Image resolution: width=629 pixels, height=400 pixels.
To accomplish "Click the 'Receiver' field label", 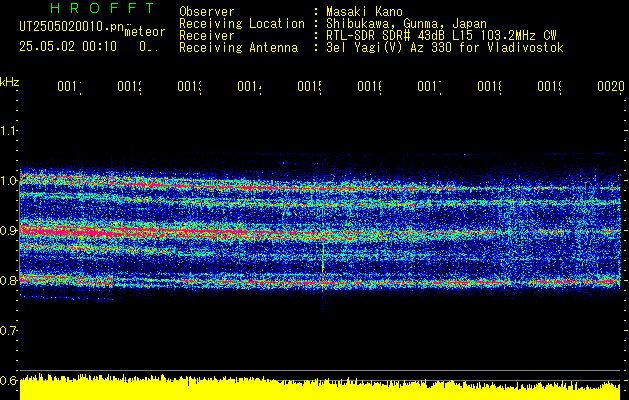I will click(207, 36).
